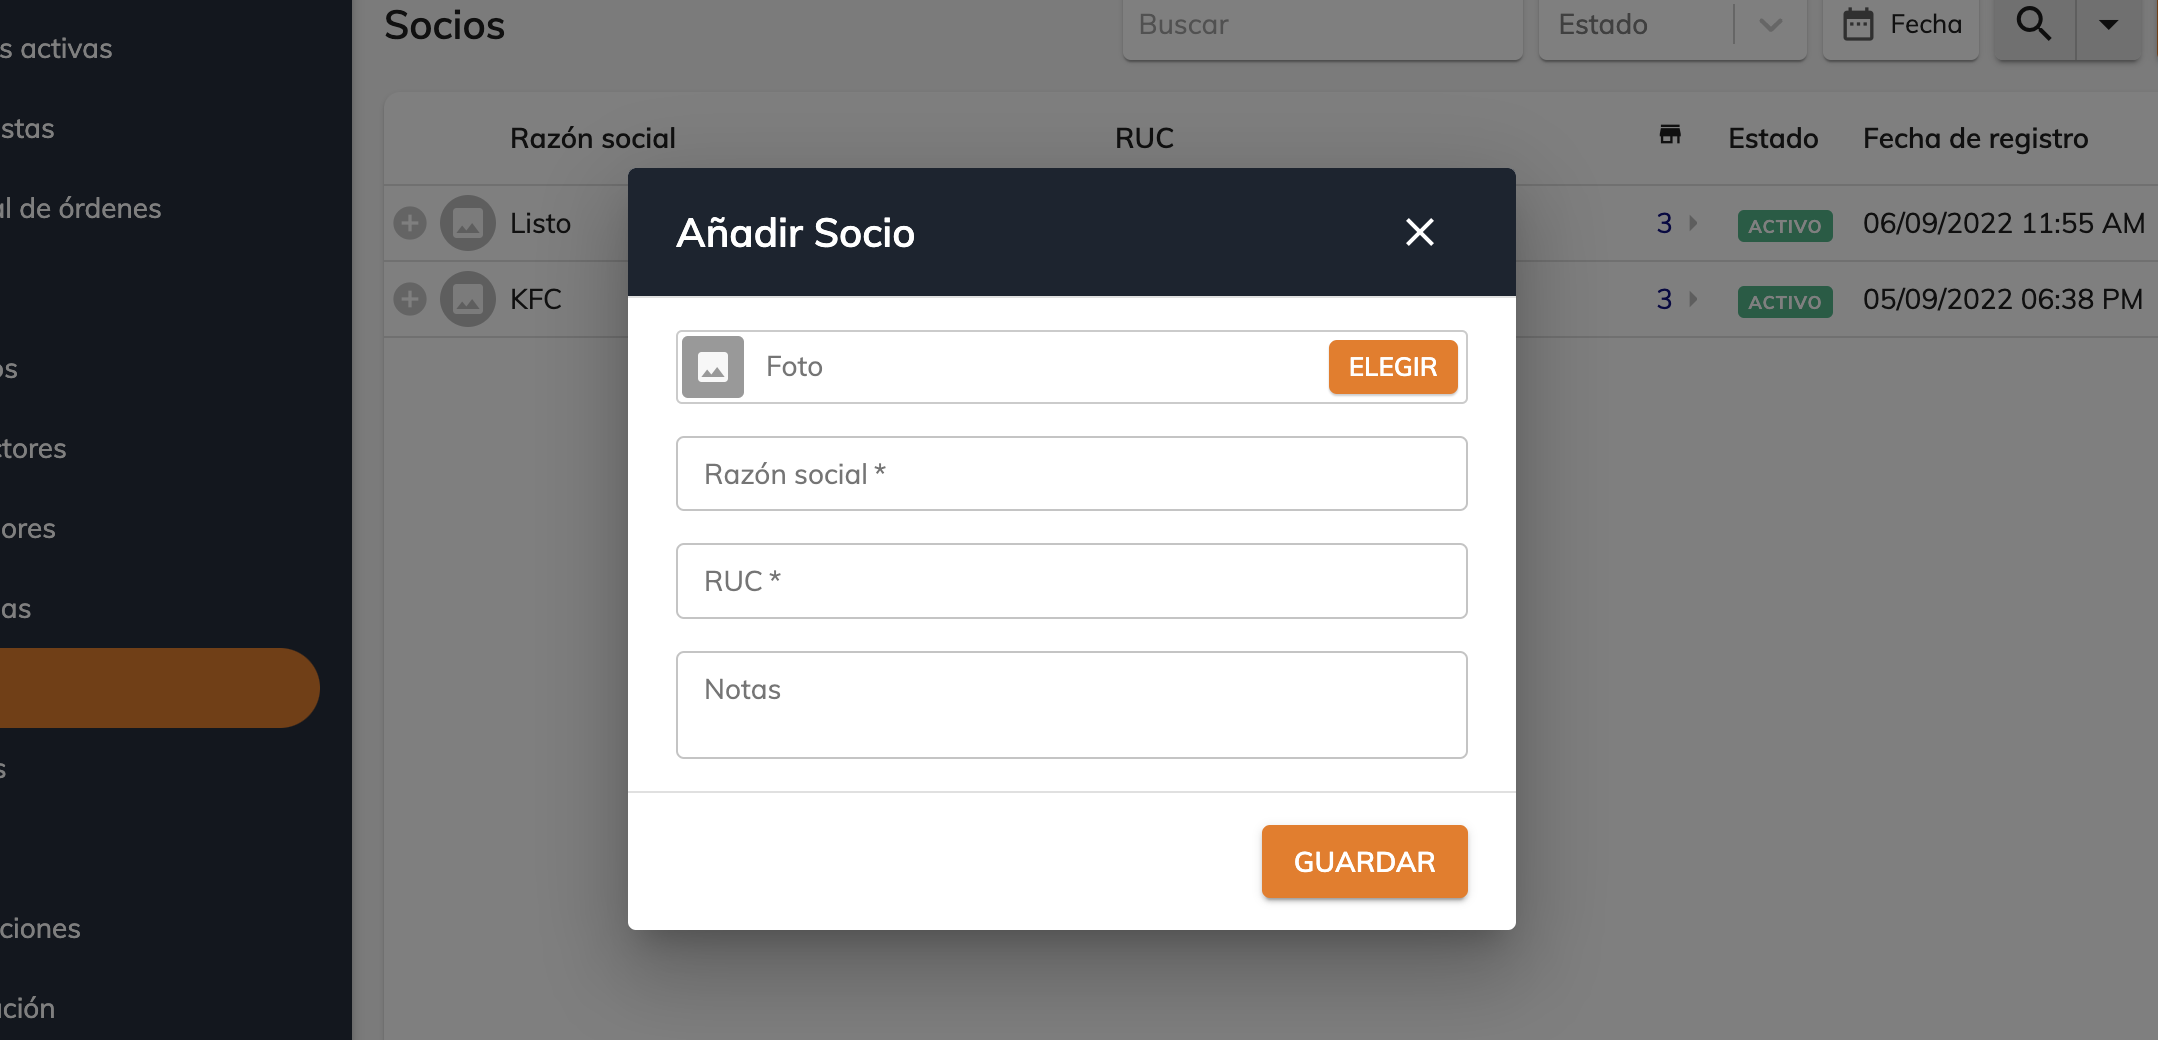
Task: Select the highlighted orange sidebar item
Action: tap(159, 688)
